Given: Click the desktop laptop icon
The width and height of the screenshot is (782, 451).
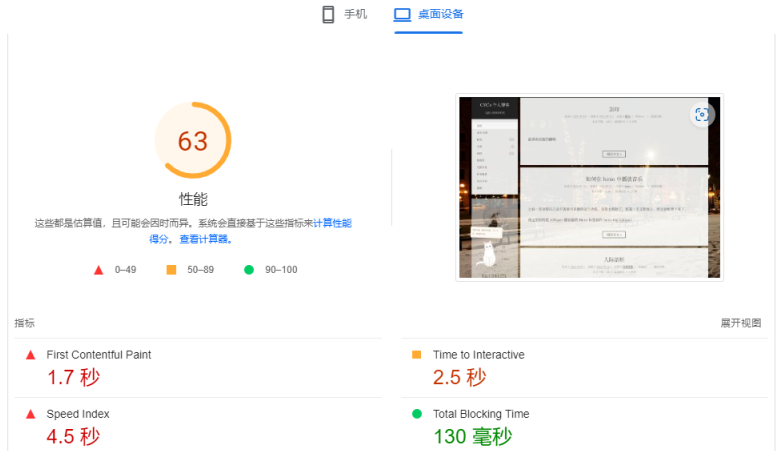Looking at the screenshot, I should (x=402, y=14).
